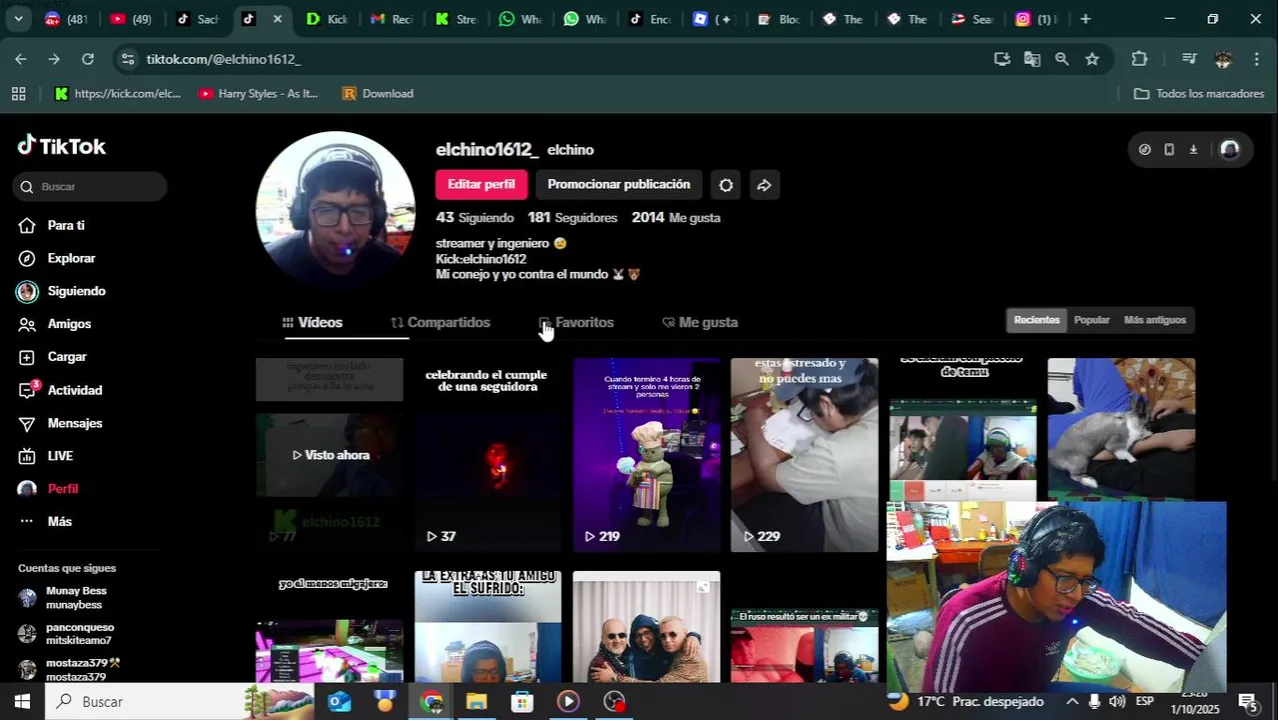Expand the tab search dropdown arrow

coord(18,19)
